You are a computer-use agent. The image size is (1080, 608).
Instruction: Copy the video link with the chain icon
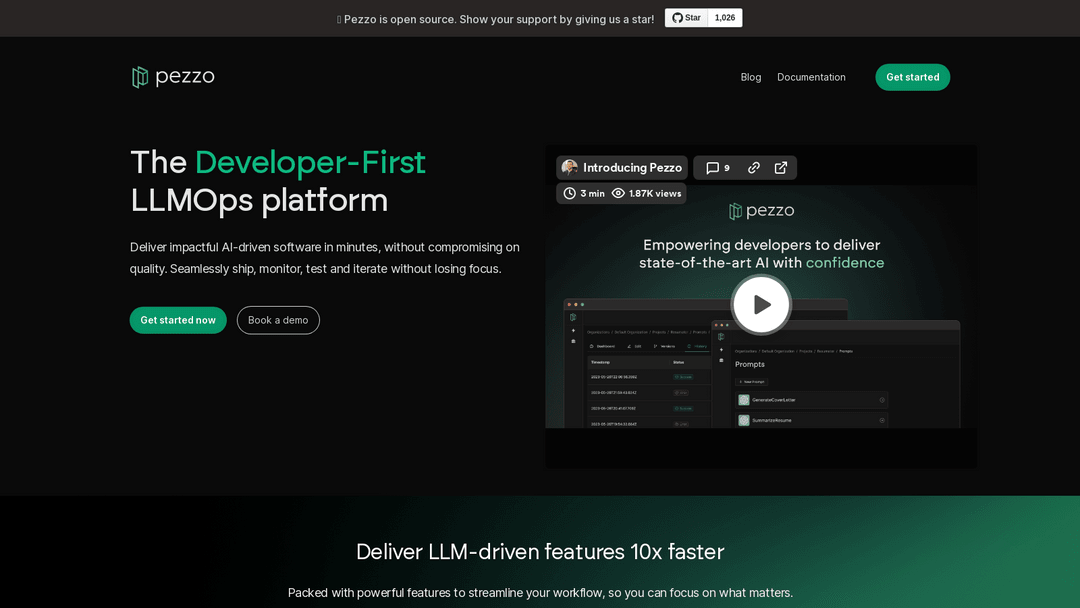tap(754, 168)
